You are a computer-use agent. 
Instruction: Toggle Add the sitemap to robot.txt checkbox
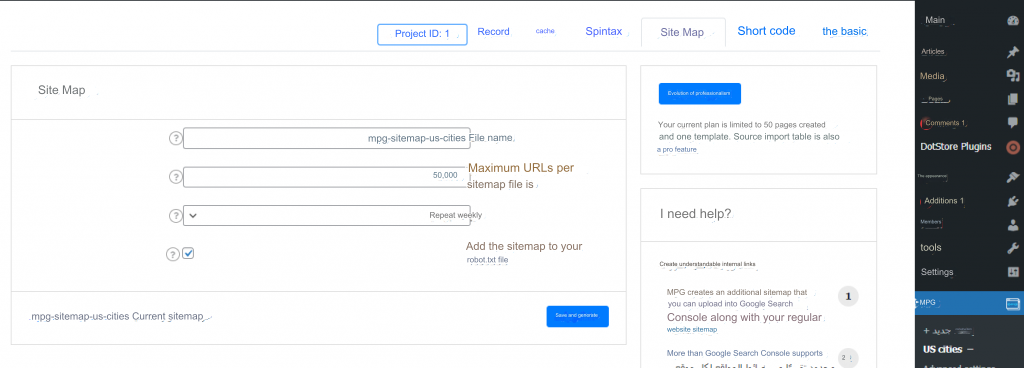[188, 253]
